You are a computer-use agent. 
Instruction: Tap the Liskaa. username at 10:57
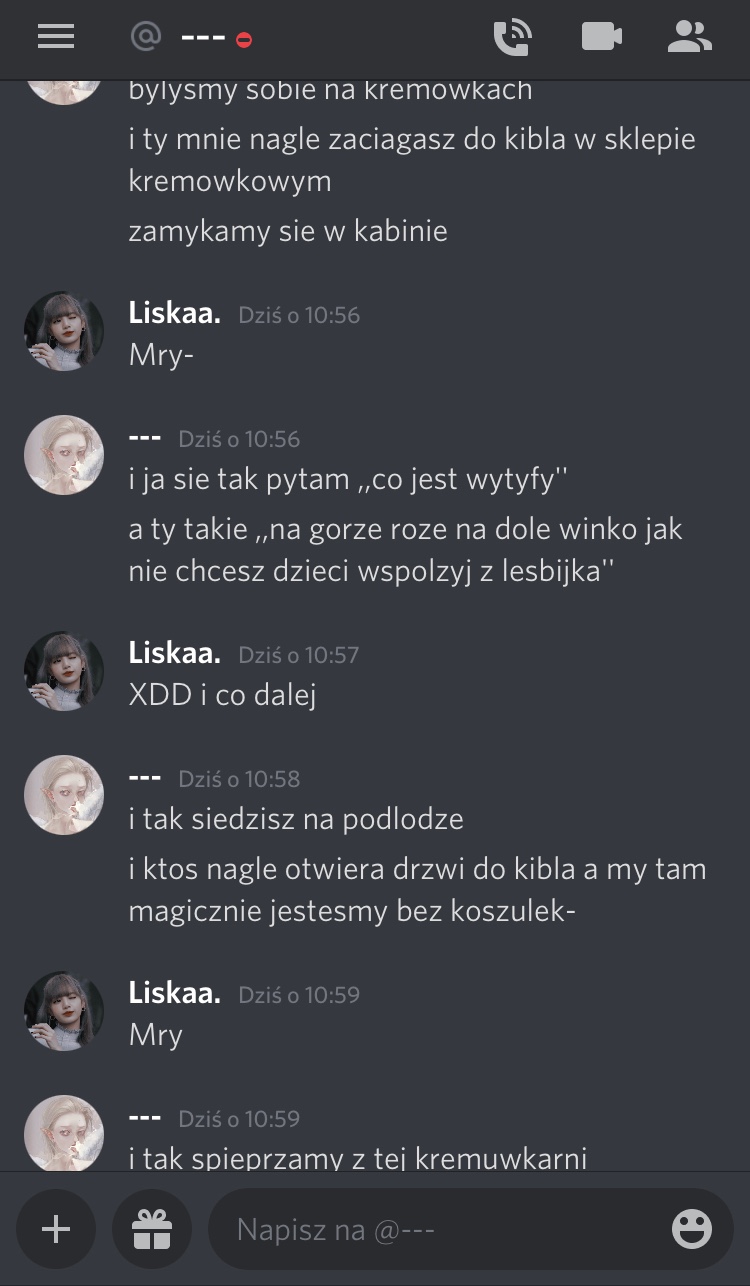175,653
